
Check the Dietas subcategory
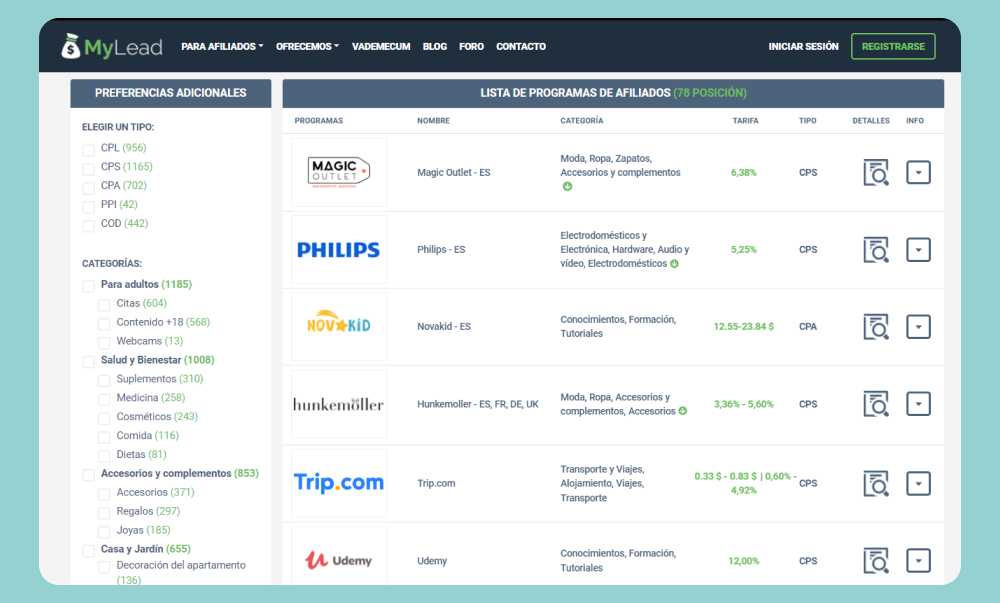(104, 456)
